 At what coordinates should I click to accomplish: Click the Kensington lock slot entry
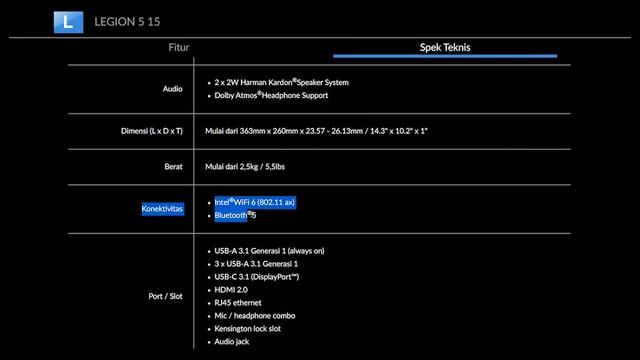click(x=248, y=329)
